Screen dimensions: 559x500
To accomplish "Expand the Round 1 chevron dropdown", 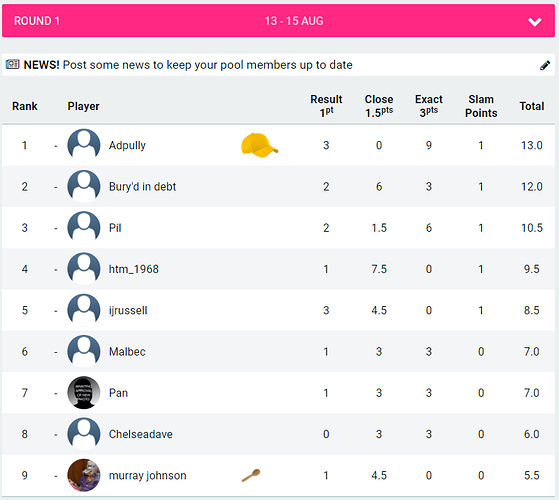I will pyautogui.click(x=534, y=21).
